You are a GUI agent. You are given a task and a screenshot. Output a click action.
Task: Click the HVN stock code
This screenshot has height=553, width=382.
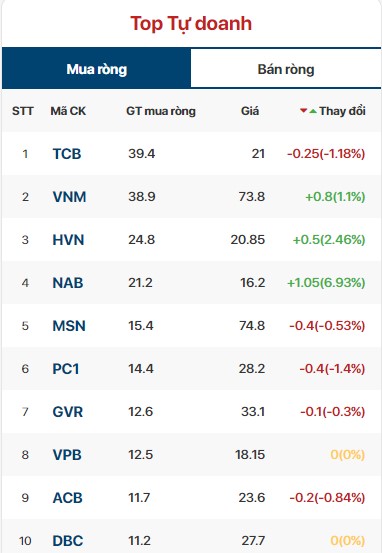point(68,240)
